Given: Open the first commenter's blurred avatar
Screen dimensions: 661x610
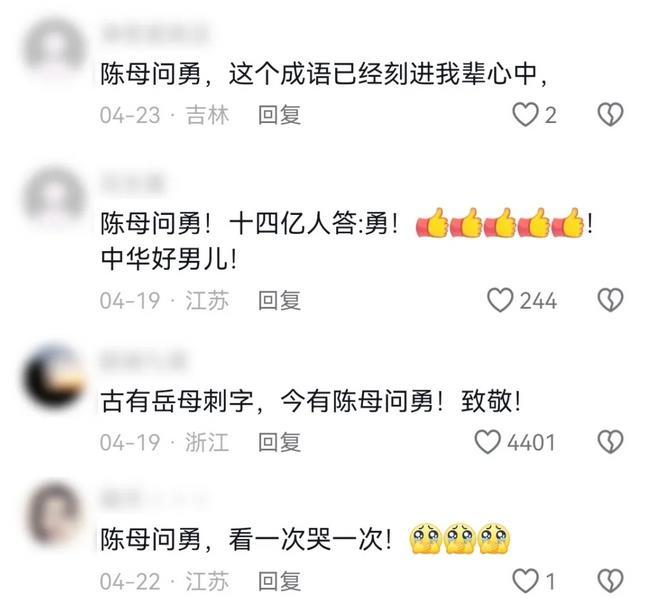Looking at the screenshot, I should [54, 47].
